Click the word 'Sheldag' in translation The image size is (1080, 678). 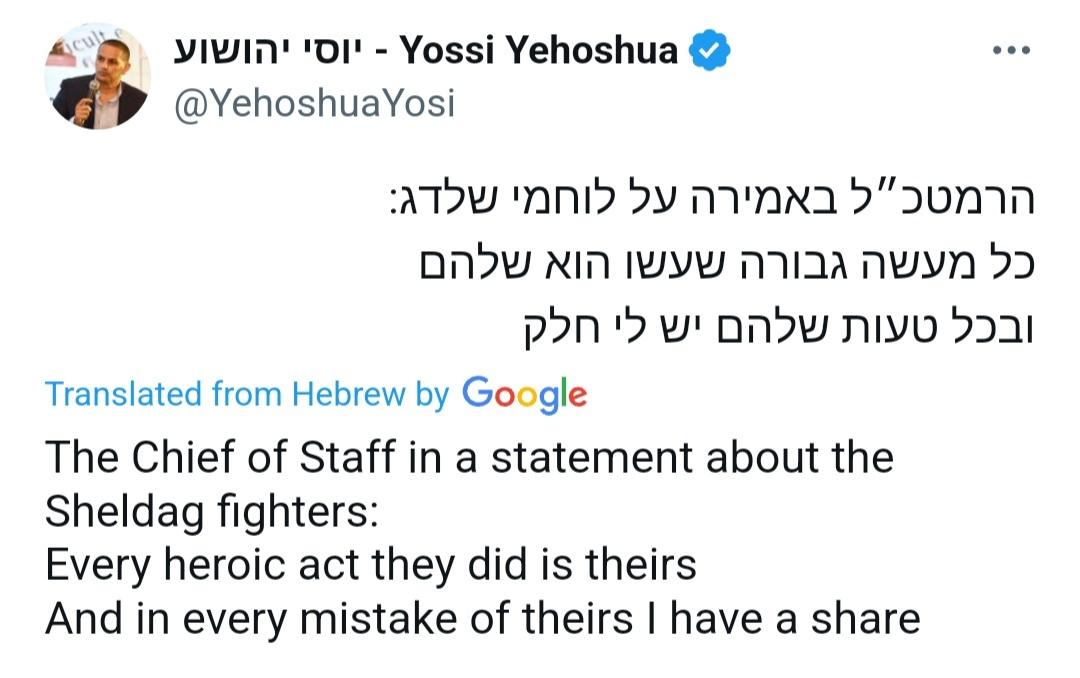tap(125, 512)
